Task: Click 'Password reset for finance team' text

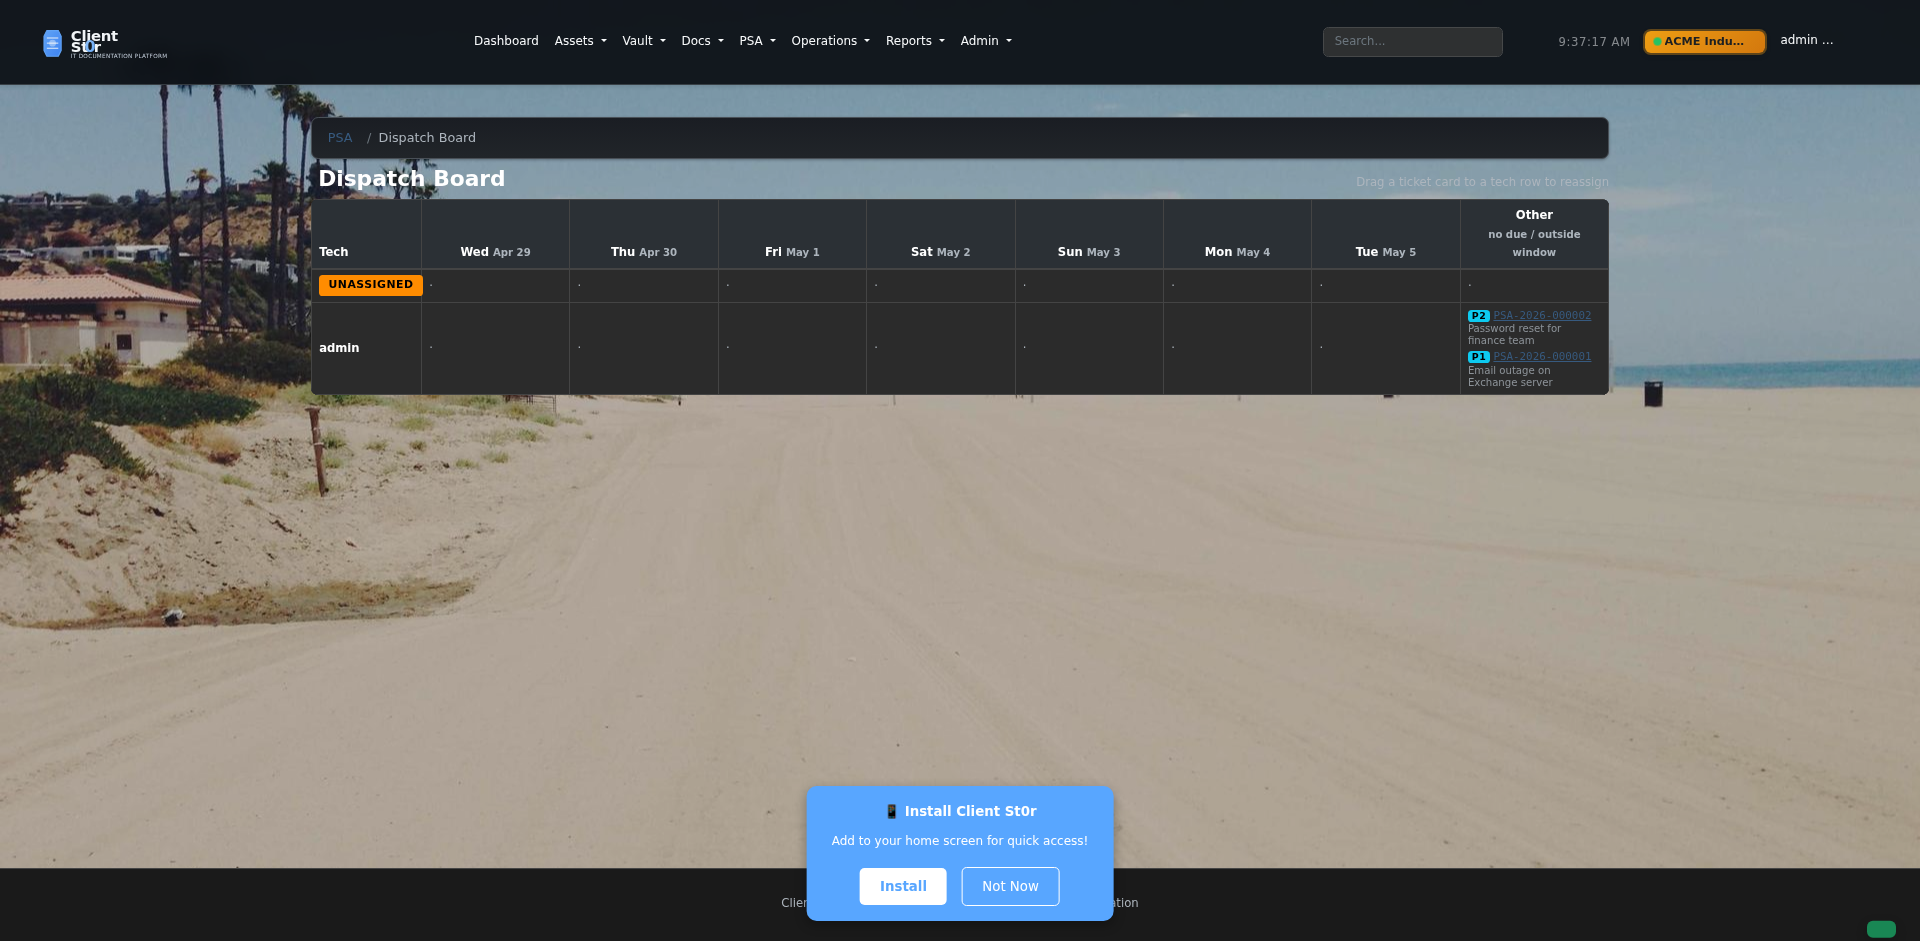Action: [x=1514, y=335]
